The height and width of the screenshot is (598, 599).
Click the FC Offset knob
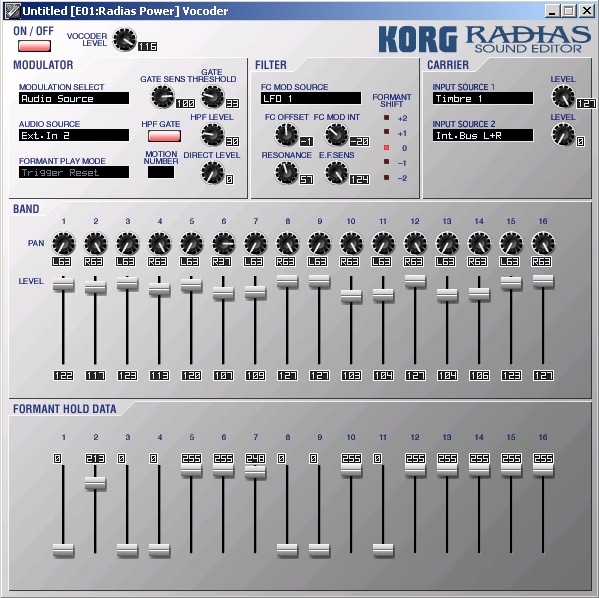(x=286, y=135)
